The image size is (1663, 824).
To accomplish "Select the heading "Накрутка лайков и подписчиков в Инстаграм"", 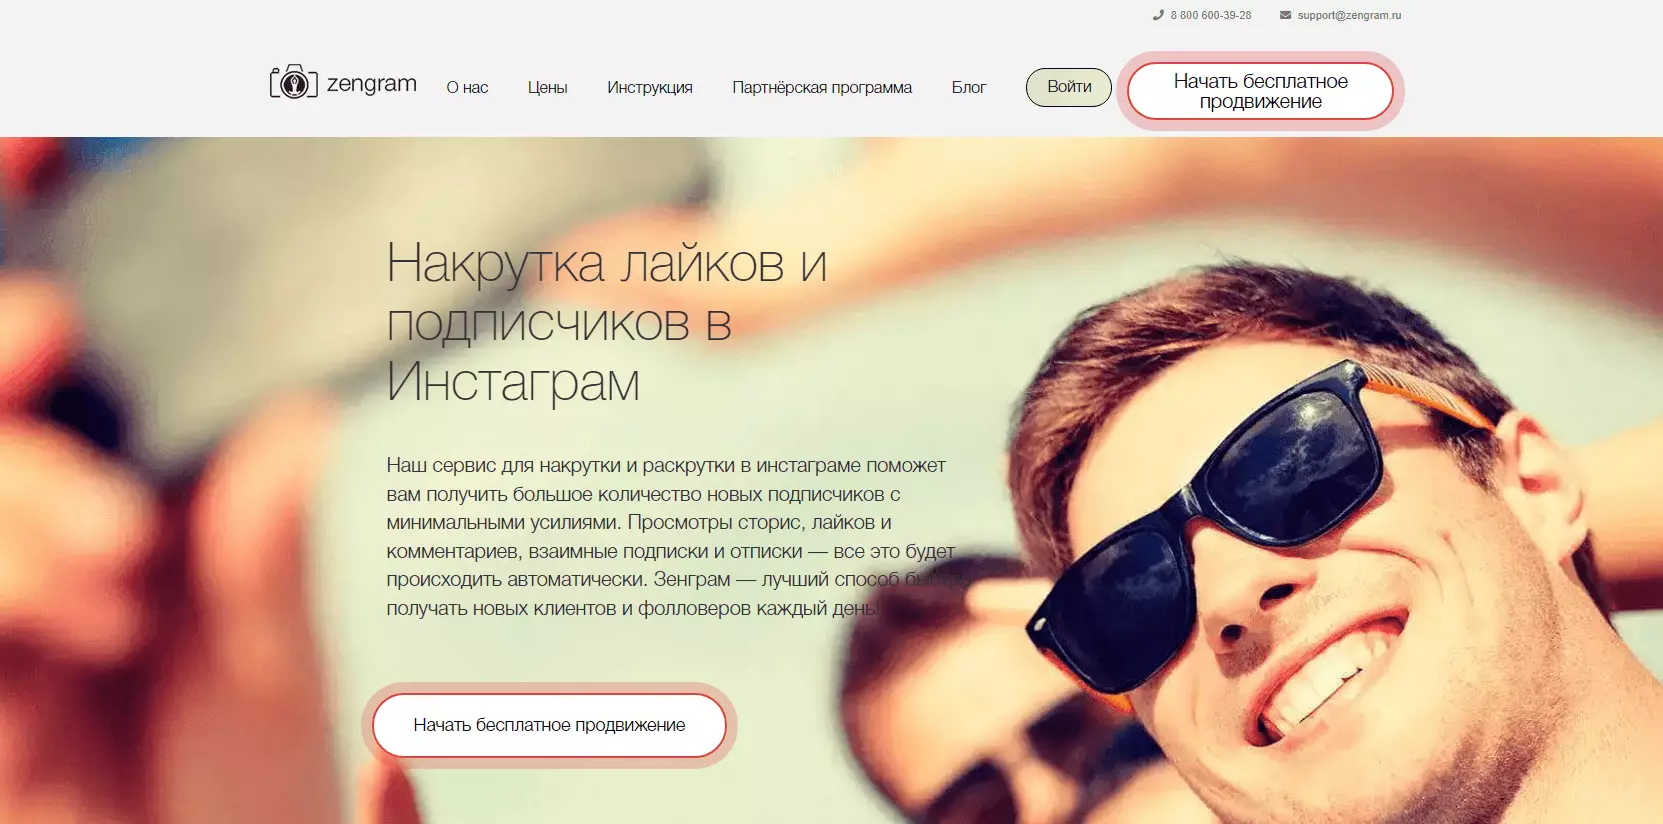I will [x=607, y=322].
